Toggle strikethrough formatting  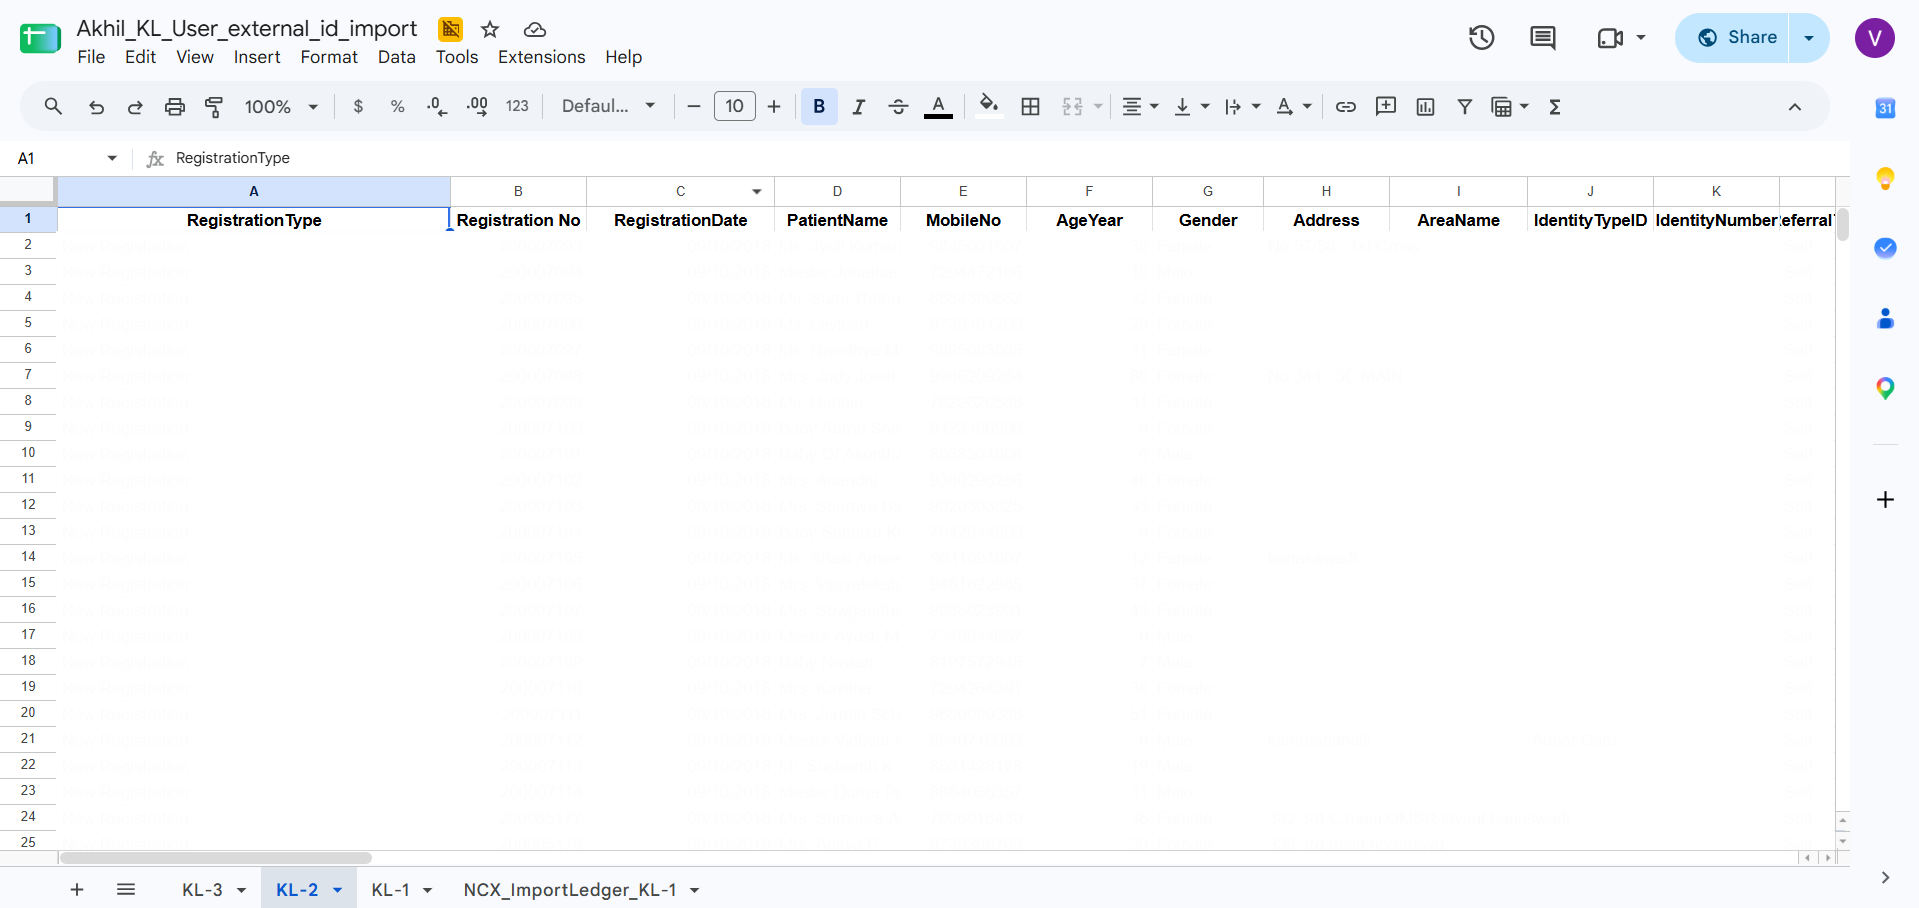(898, 106)
